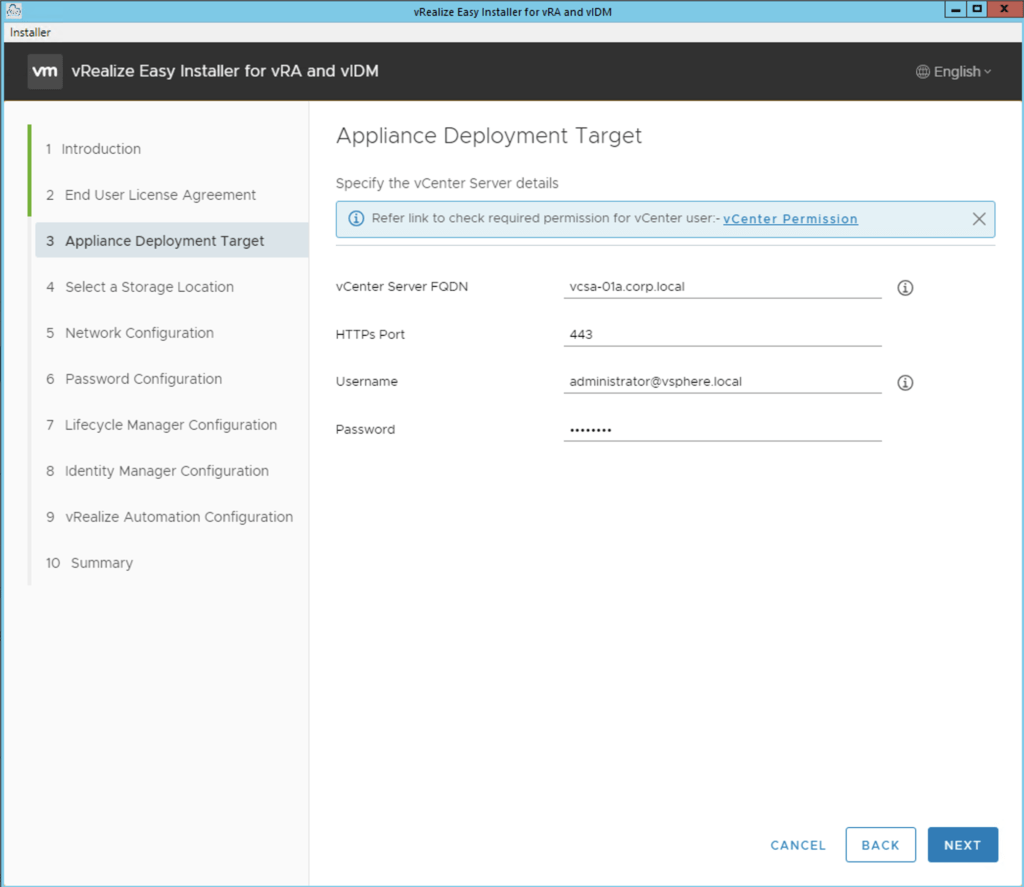Viewport: 1024px width, 887px height.
Task: Click into the Username text field
Action: coord(722,381)
